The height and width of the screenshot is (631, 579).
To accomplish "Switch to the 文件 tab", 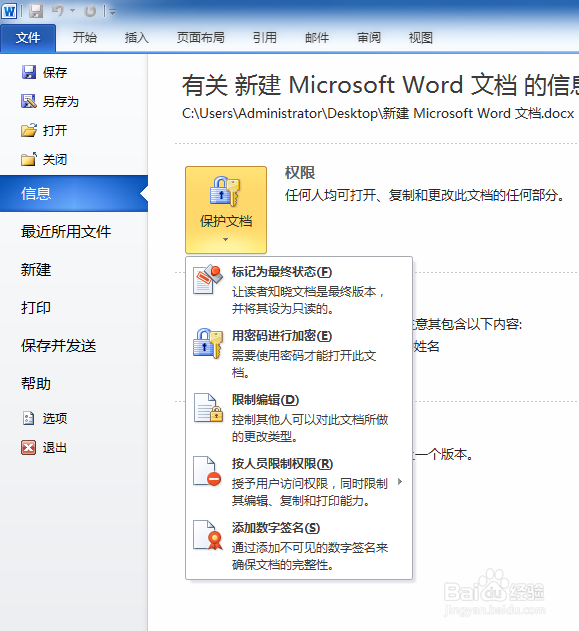I will click(x=28, y=38).
